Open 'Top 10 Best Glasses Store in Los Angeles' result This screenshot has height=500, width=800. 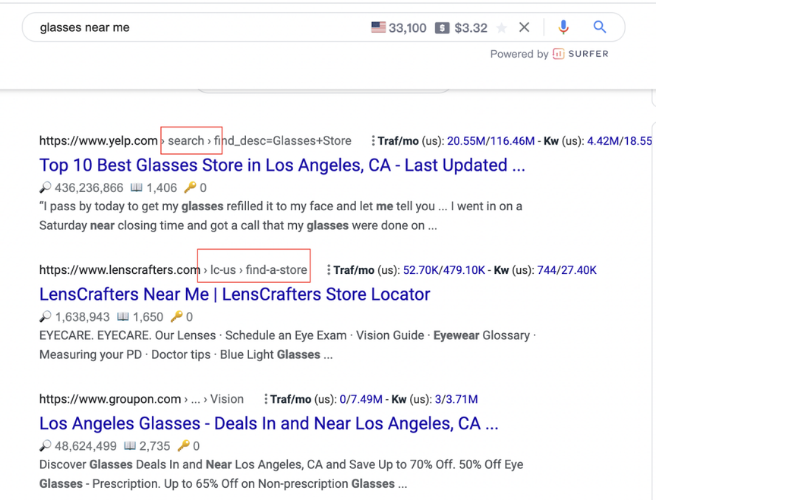coord(282,165)
